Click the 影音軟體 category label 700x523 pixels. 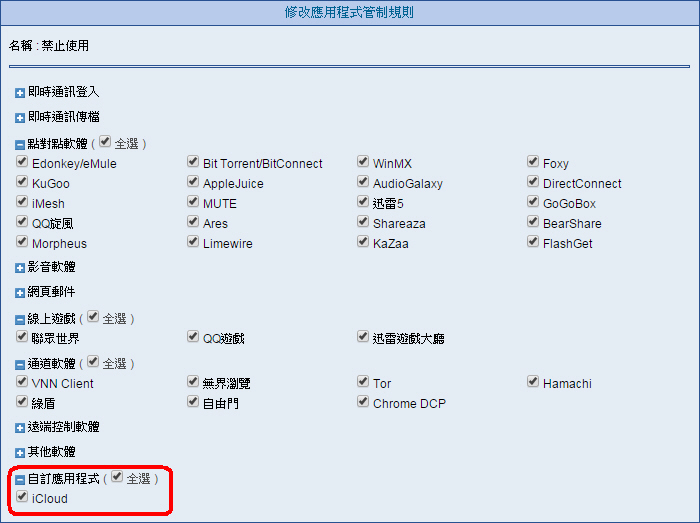(51, 267)
